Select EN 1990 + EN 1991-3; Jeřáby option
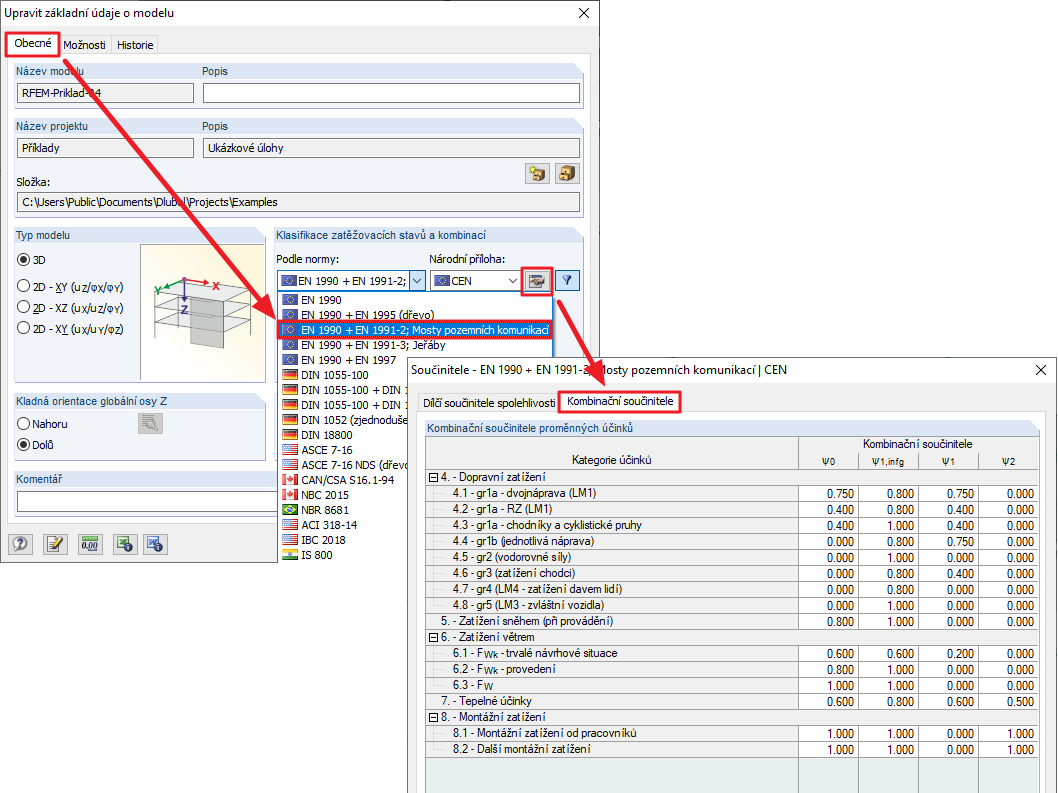 click(x=415, y=345)
